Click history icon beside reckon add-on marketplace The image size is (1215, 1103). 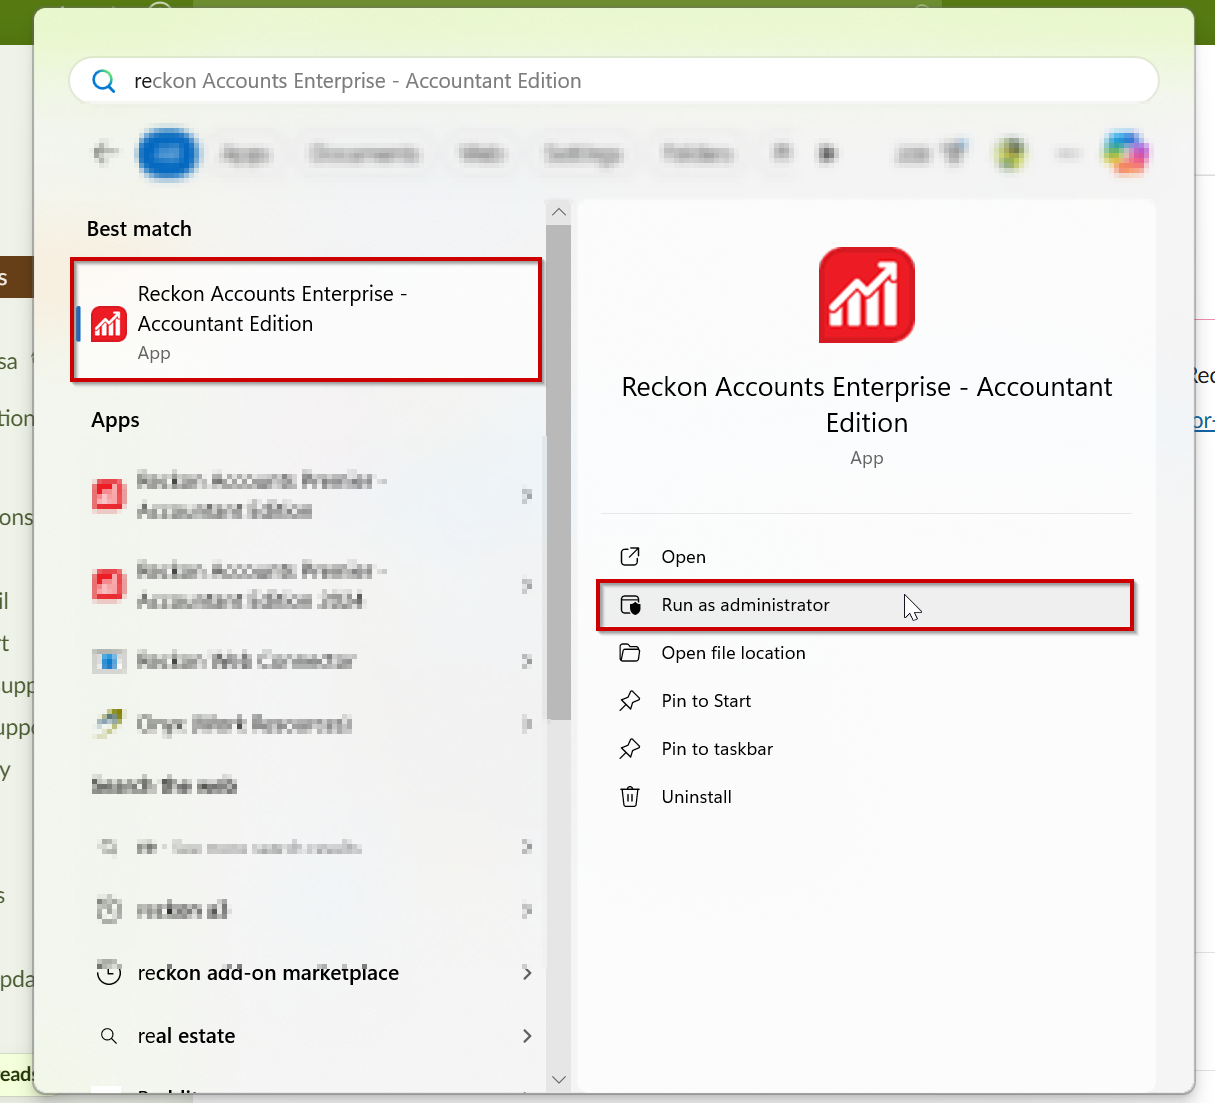pyautogui.click(x=109, y=973)
